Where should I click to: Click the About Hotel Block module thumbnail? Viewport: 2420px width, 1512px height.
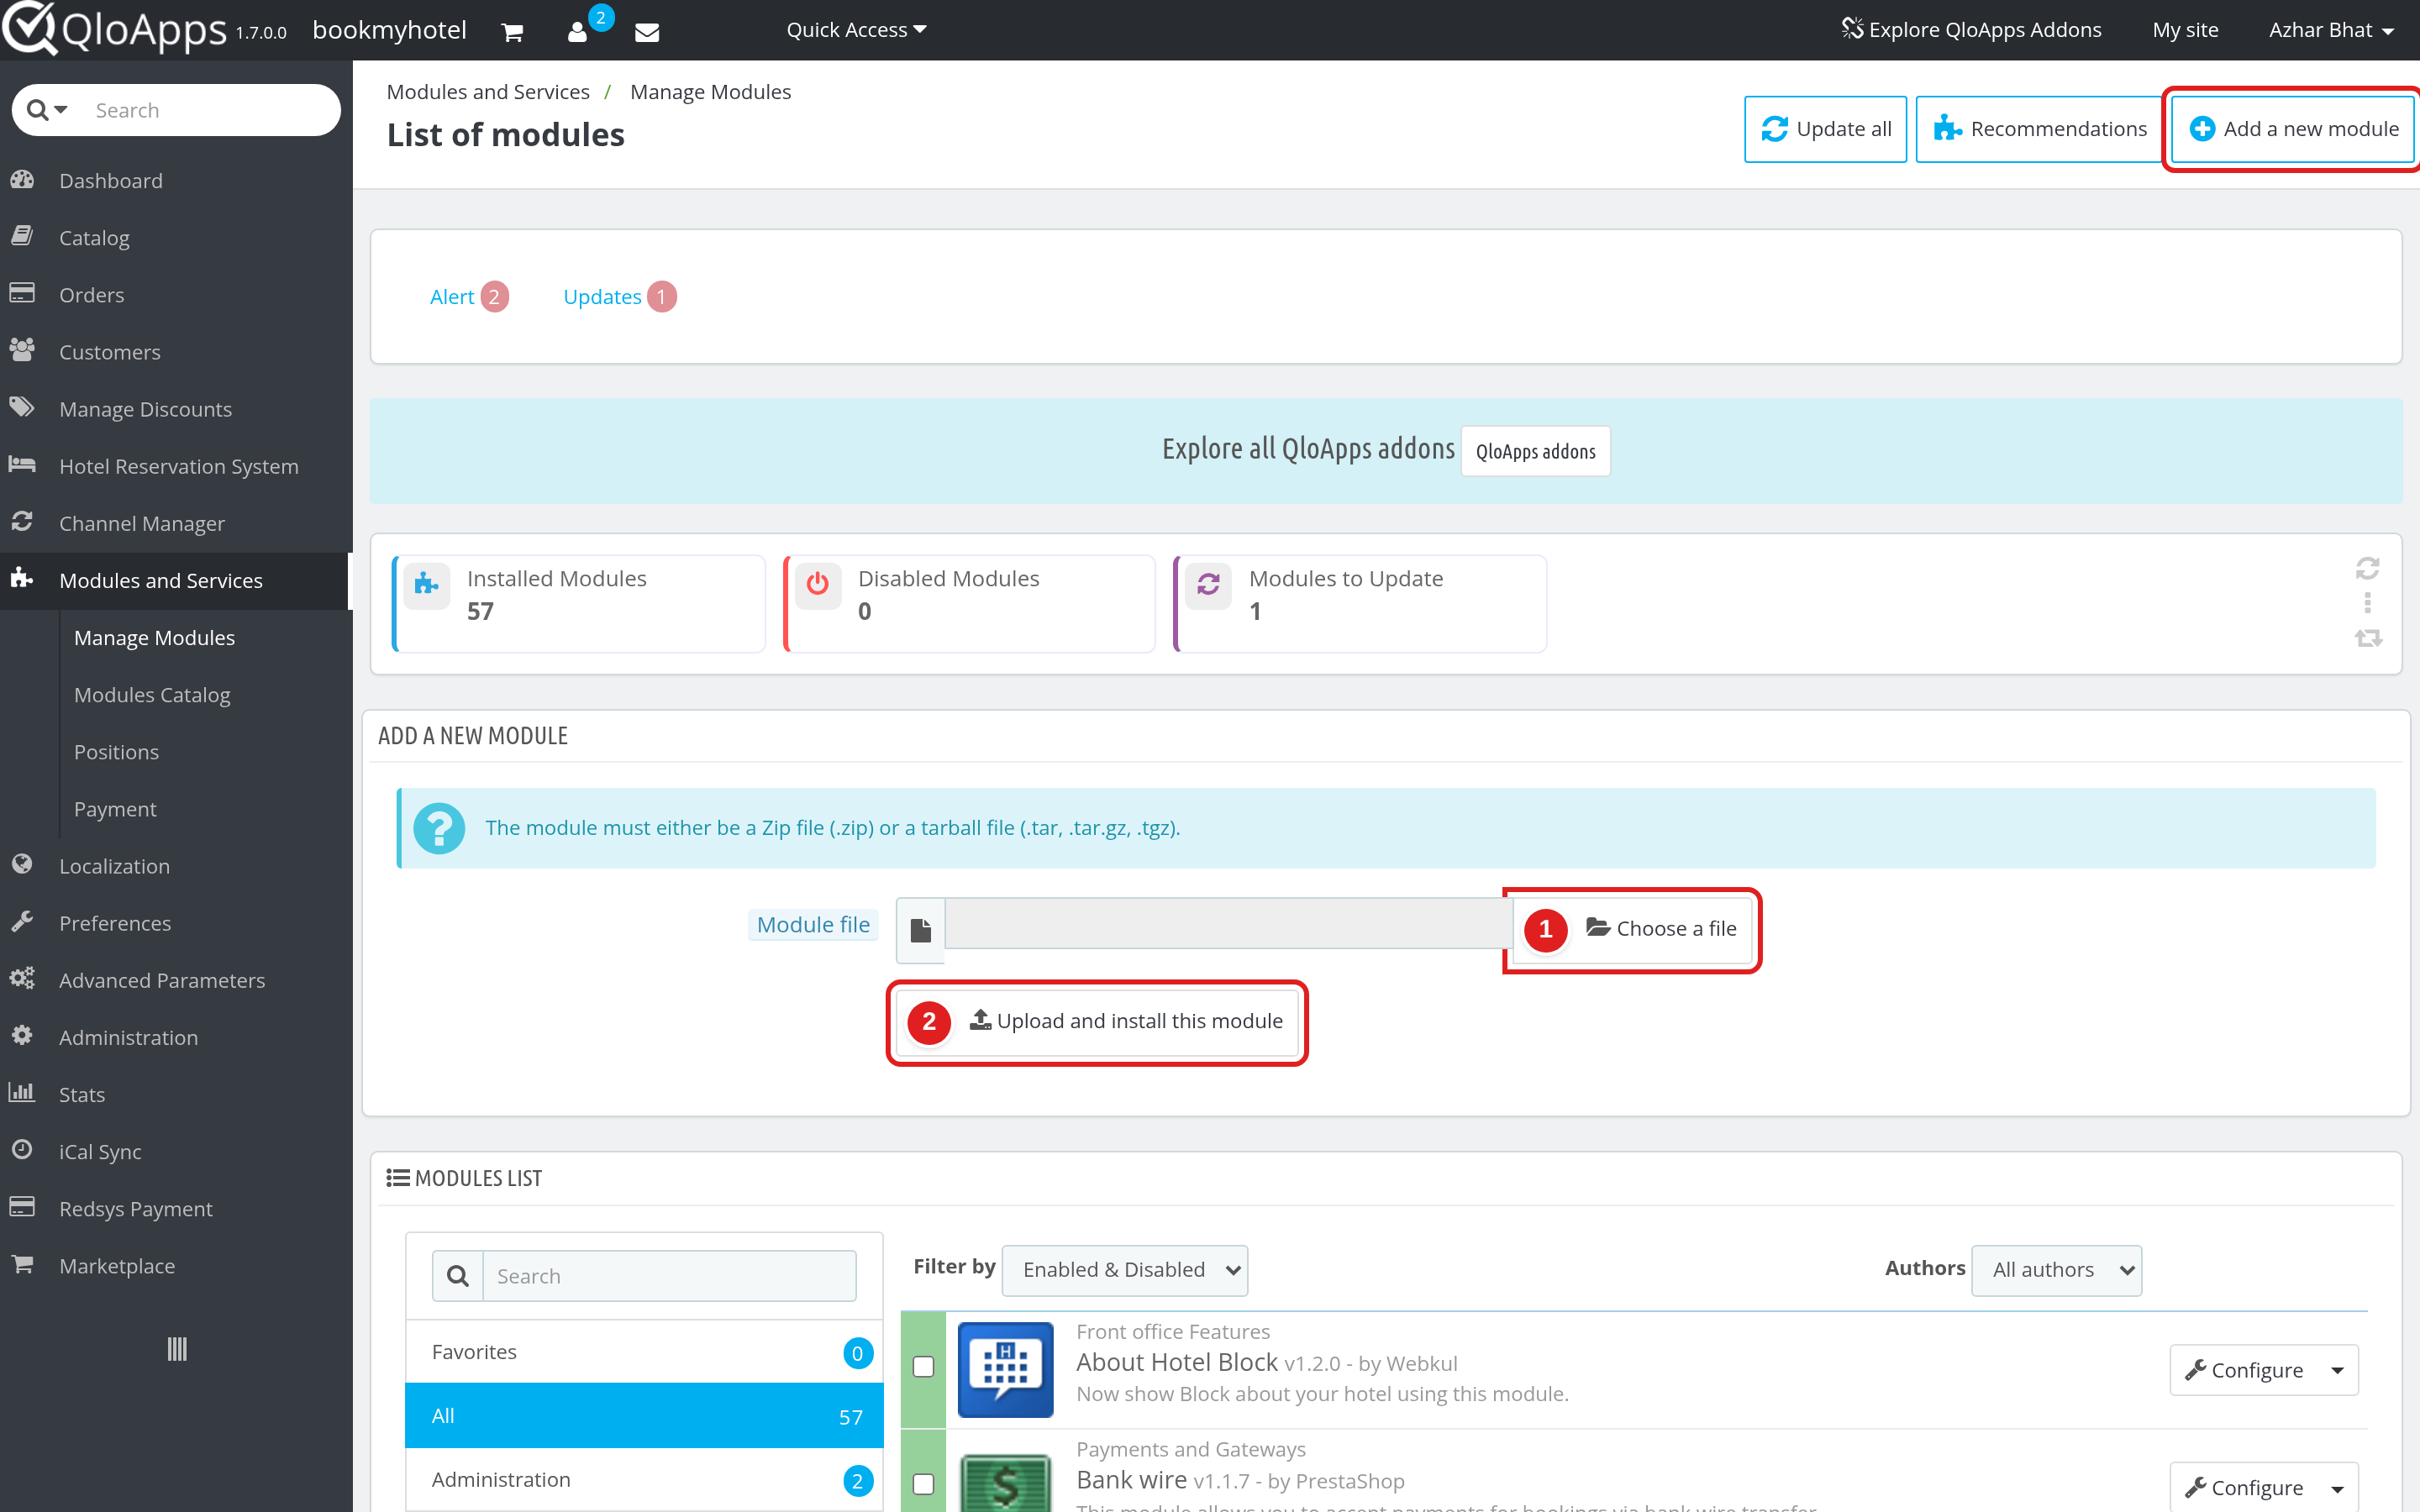click(1005, 1369)
